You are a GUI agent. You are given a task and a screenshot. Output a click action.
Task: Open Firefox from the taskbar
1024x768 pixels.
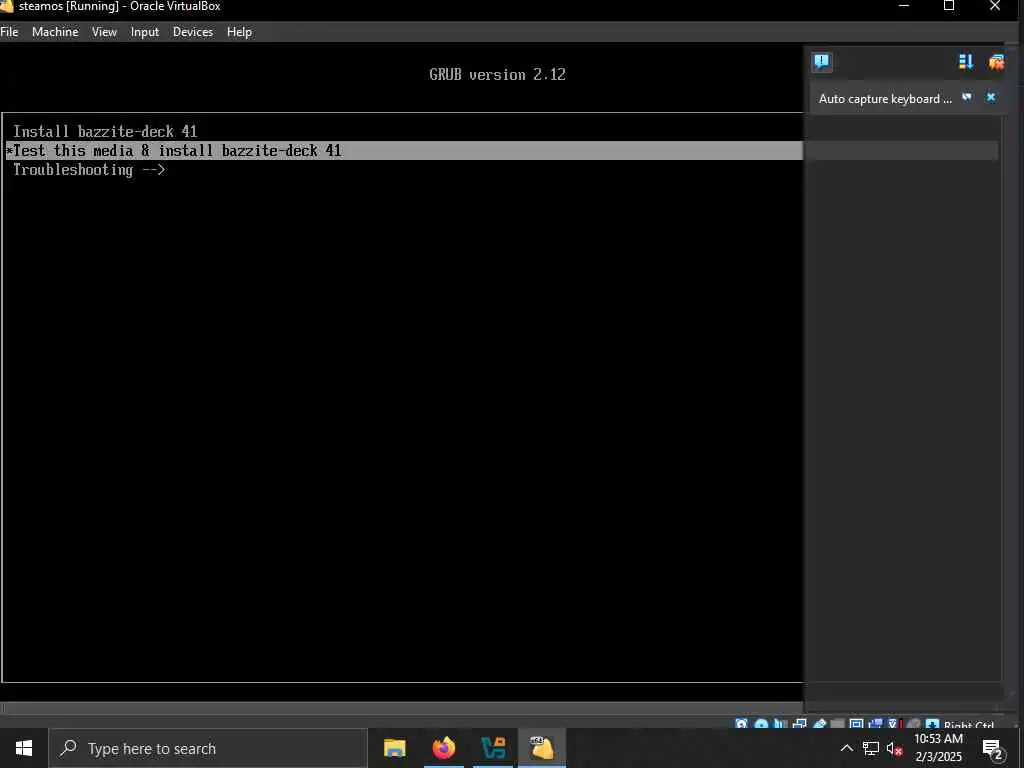click(444, 748)
